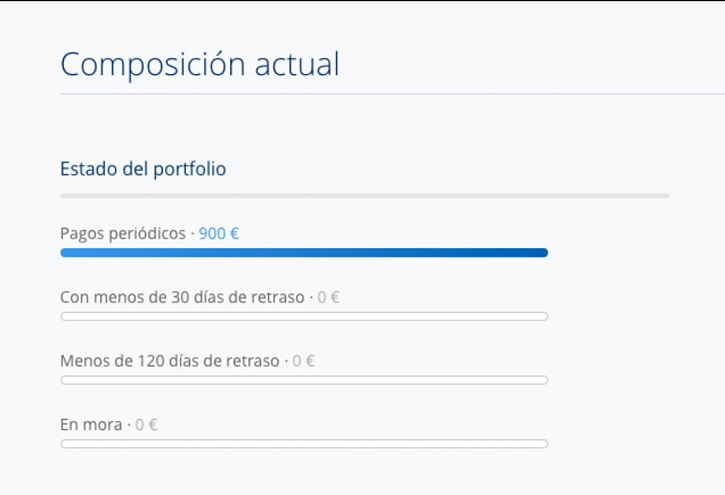Click the 0 € value next to En mora

tap(147, 425)
